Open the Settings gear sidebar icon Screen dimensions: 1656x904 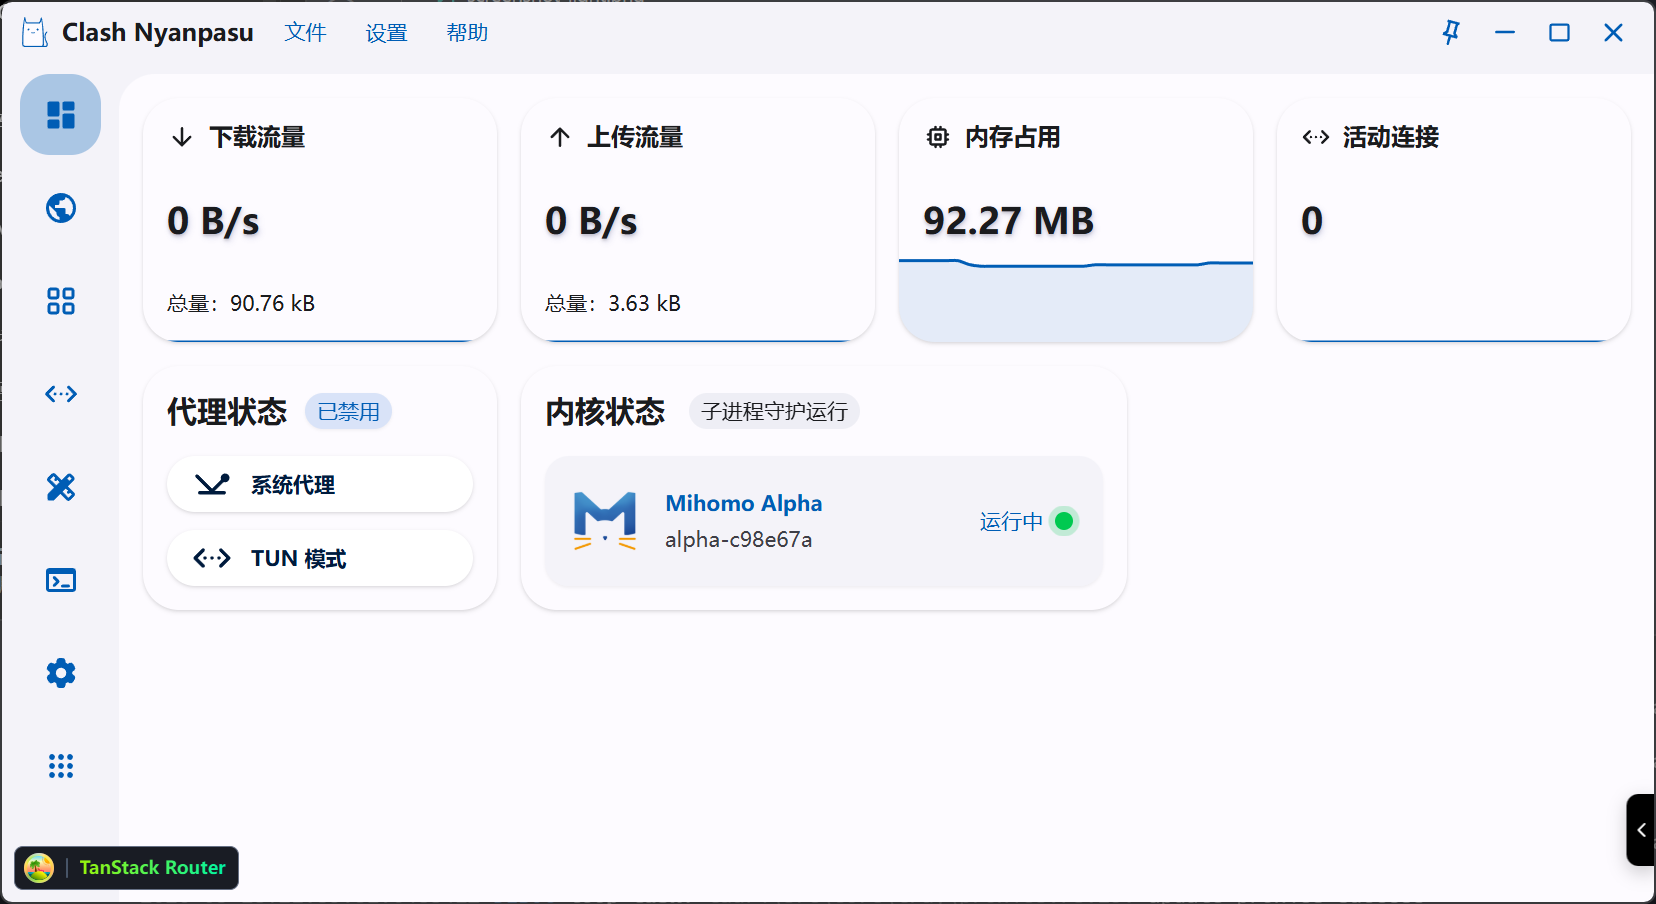pyautogui.click(x=61, y=673)
